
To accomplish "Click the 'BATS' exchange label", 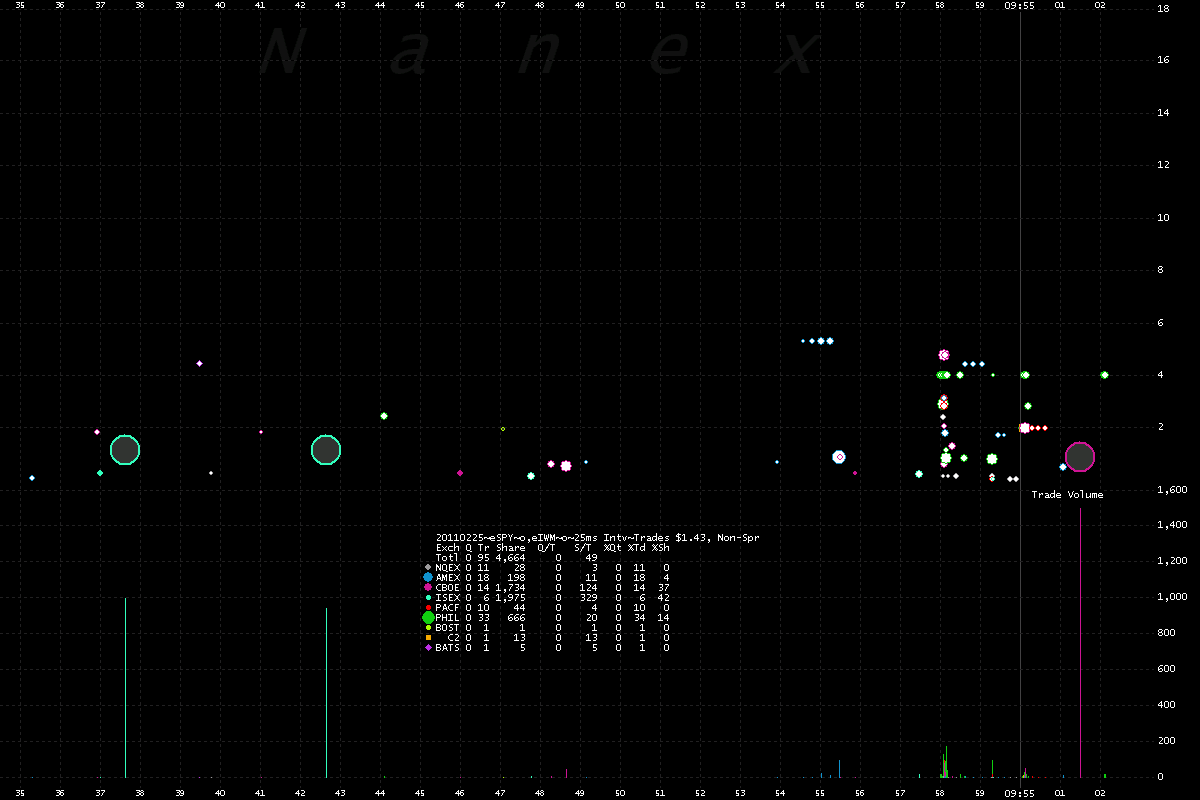I will click(x=448, y=647).
